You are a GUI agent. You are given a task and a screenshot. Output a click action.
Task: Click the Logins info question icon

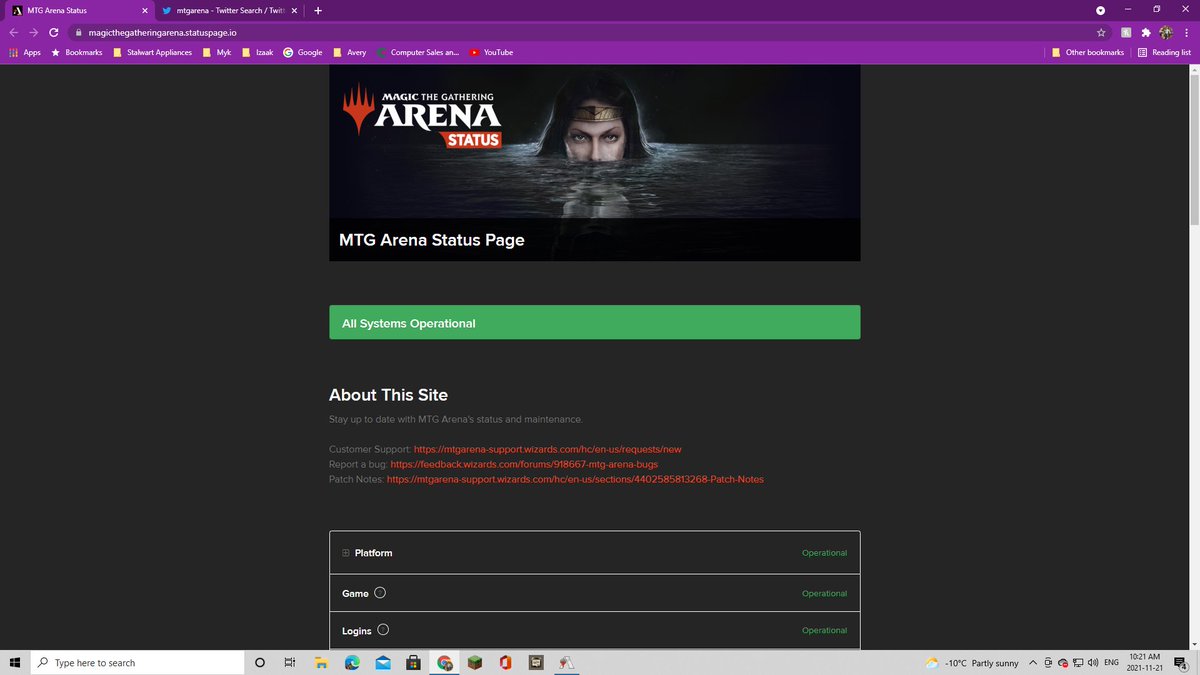tap(383, 630)
